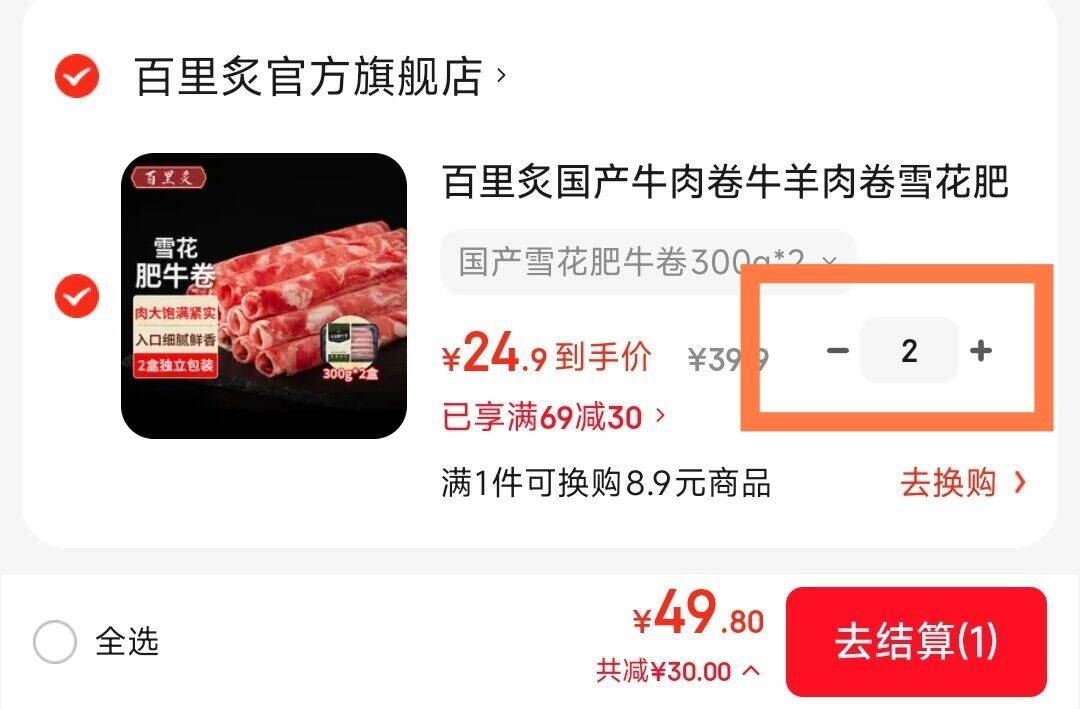Tap the 去结算(1) checkout button
1080x709 pixels.
point(916,641)
